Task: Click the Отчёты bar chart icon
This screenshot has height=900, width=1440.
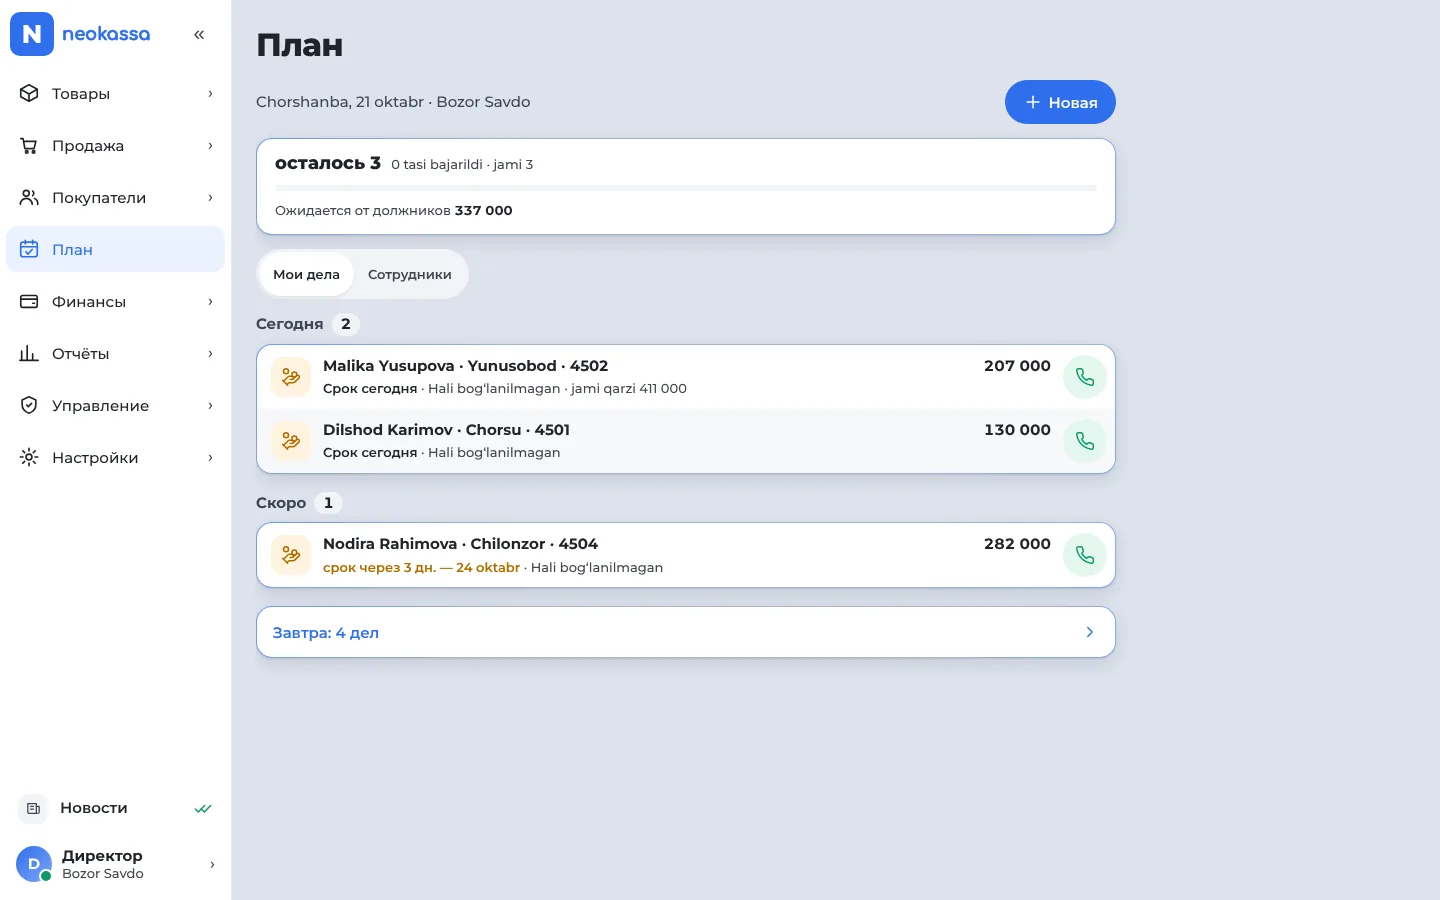Action: pos(29,354)
